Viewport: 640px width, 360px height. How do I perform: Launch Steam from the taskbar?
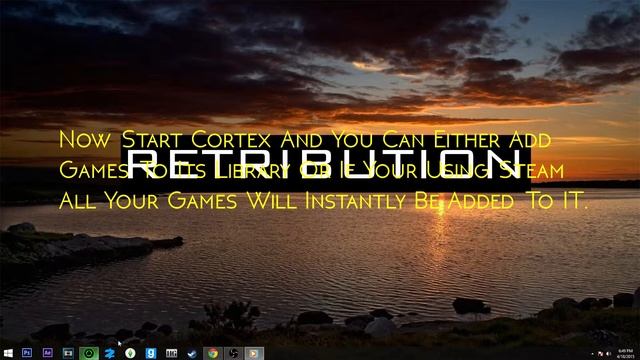coord(192,353)
